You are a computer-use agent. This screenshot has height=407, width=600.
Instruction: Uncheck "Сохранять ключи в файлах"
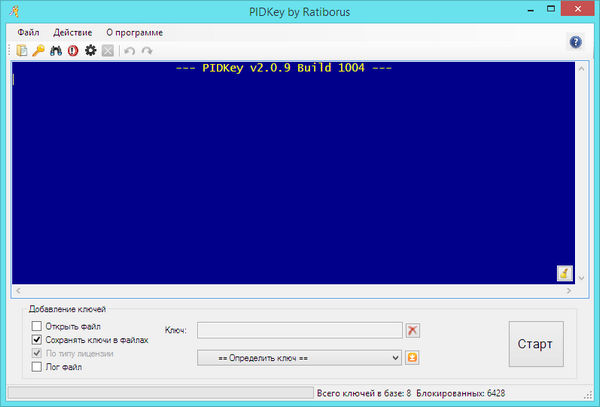[x=37, y=340]
